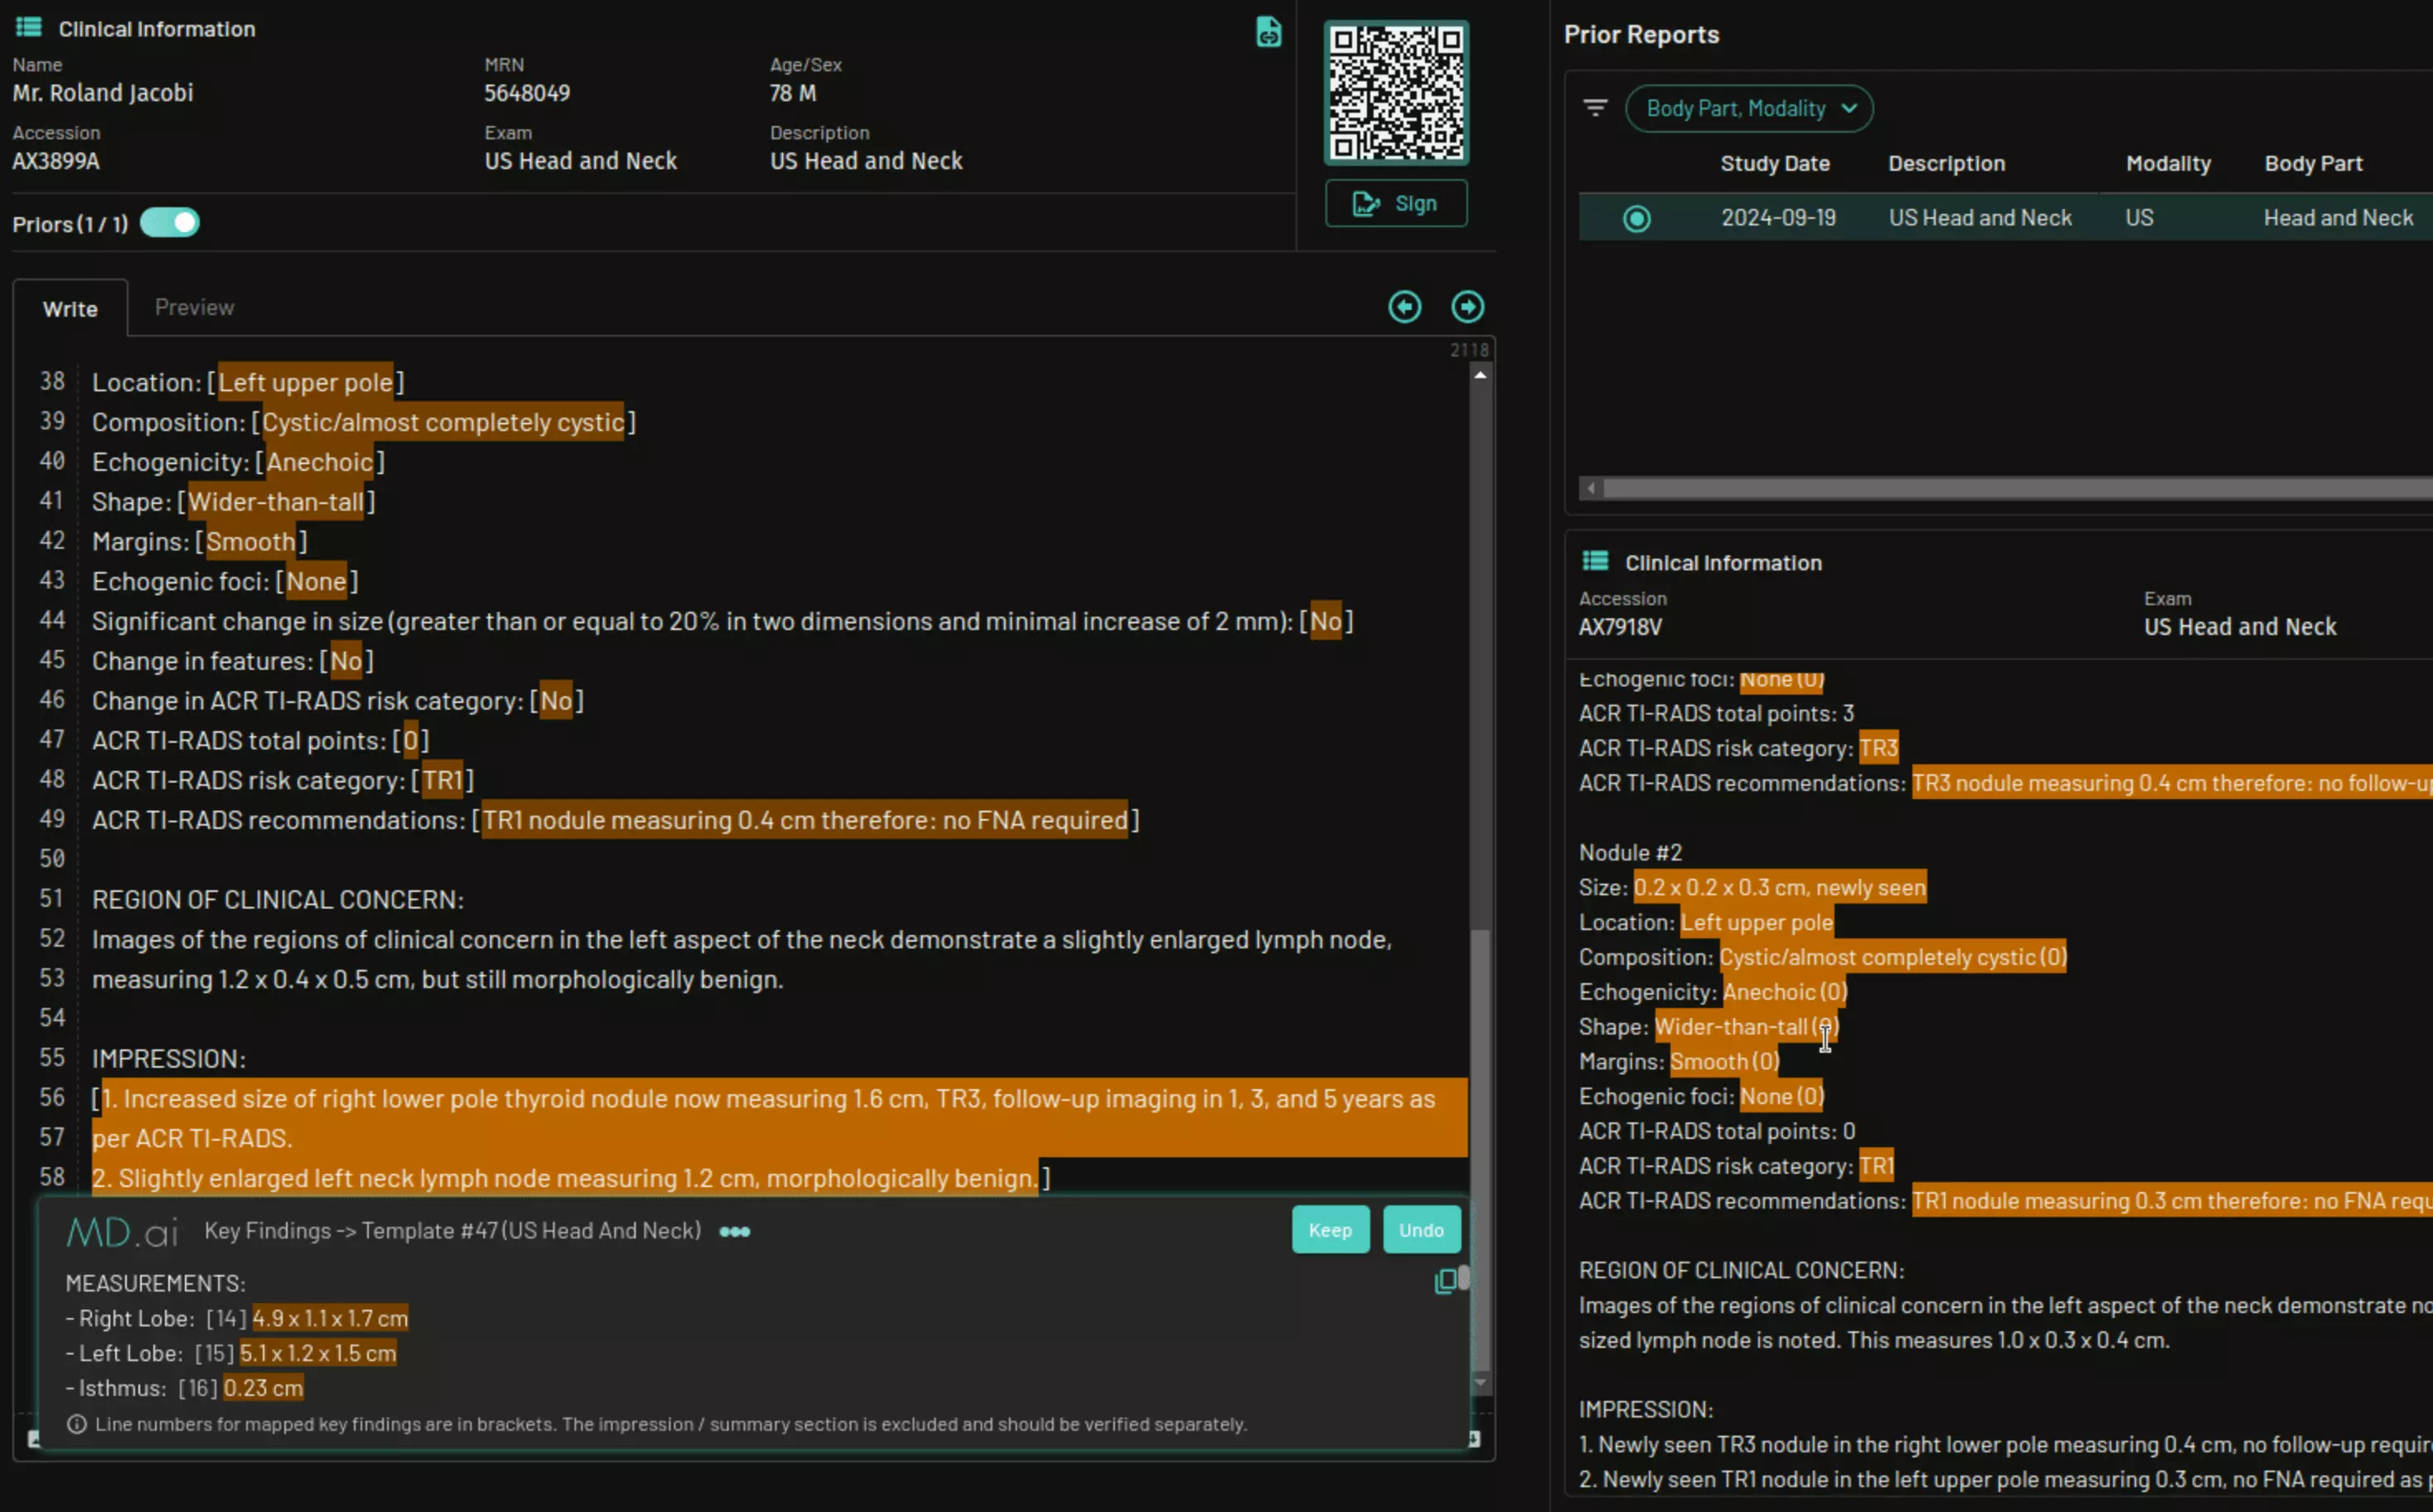Click the accession number 'AX3899A'

[56, 161]
